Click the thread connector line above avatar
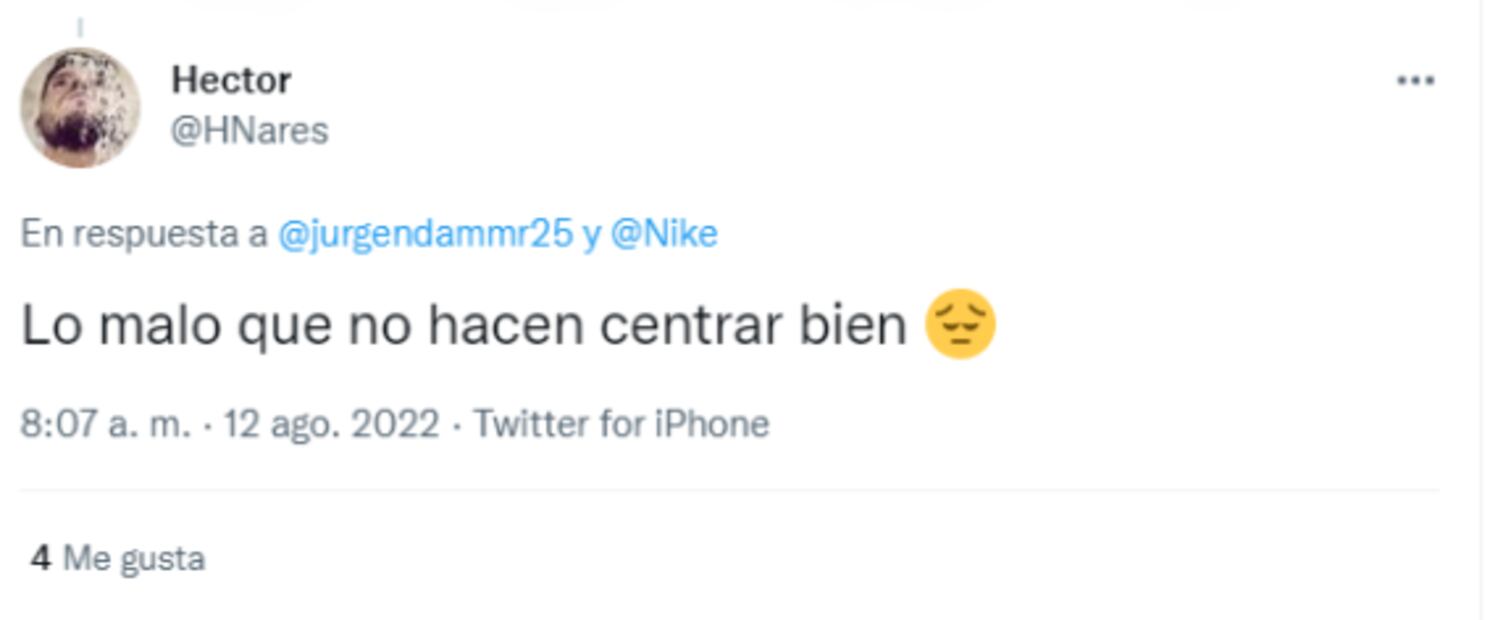Image resolution: width=1490 pixels, height=620 pixels. point(80,28)
